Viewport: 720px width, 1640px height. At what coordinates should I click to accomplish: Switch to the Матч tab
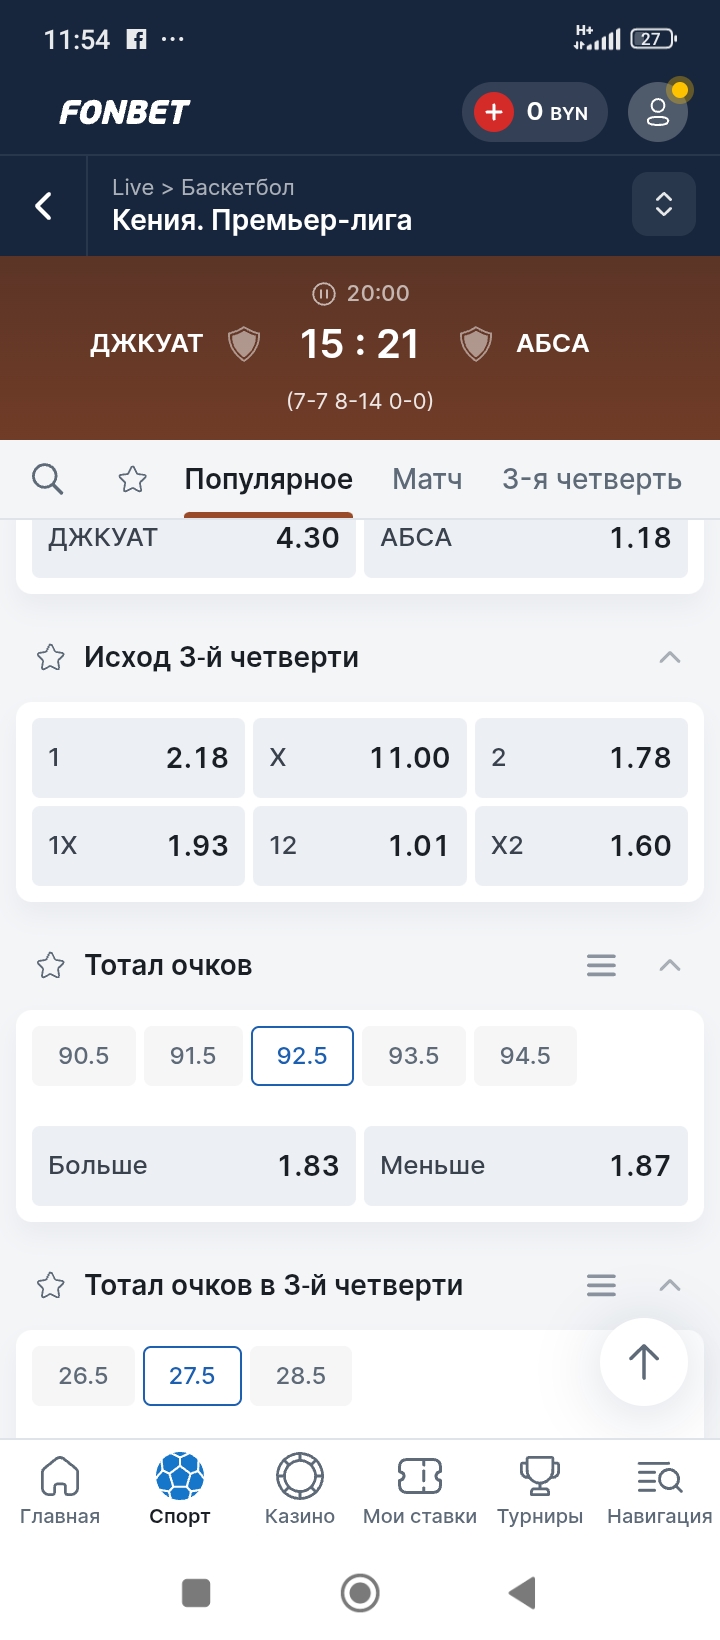tap(427, 480)
